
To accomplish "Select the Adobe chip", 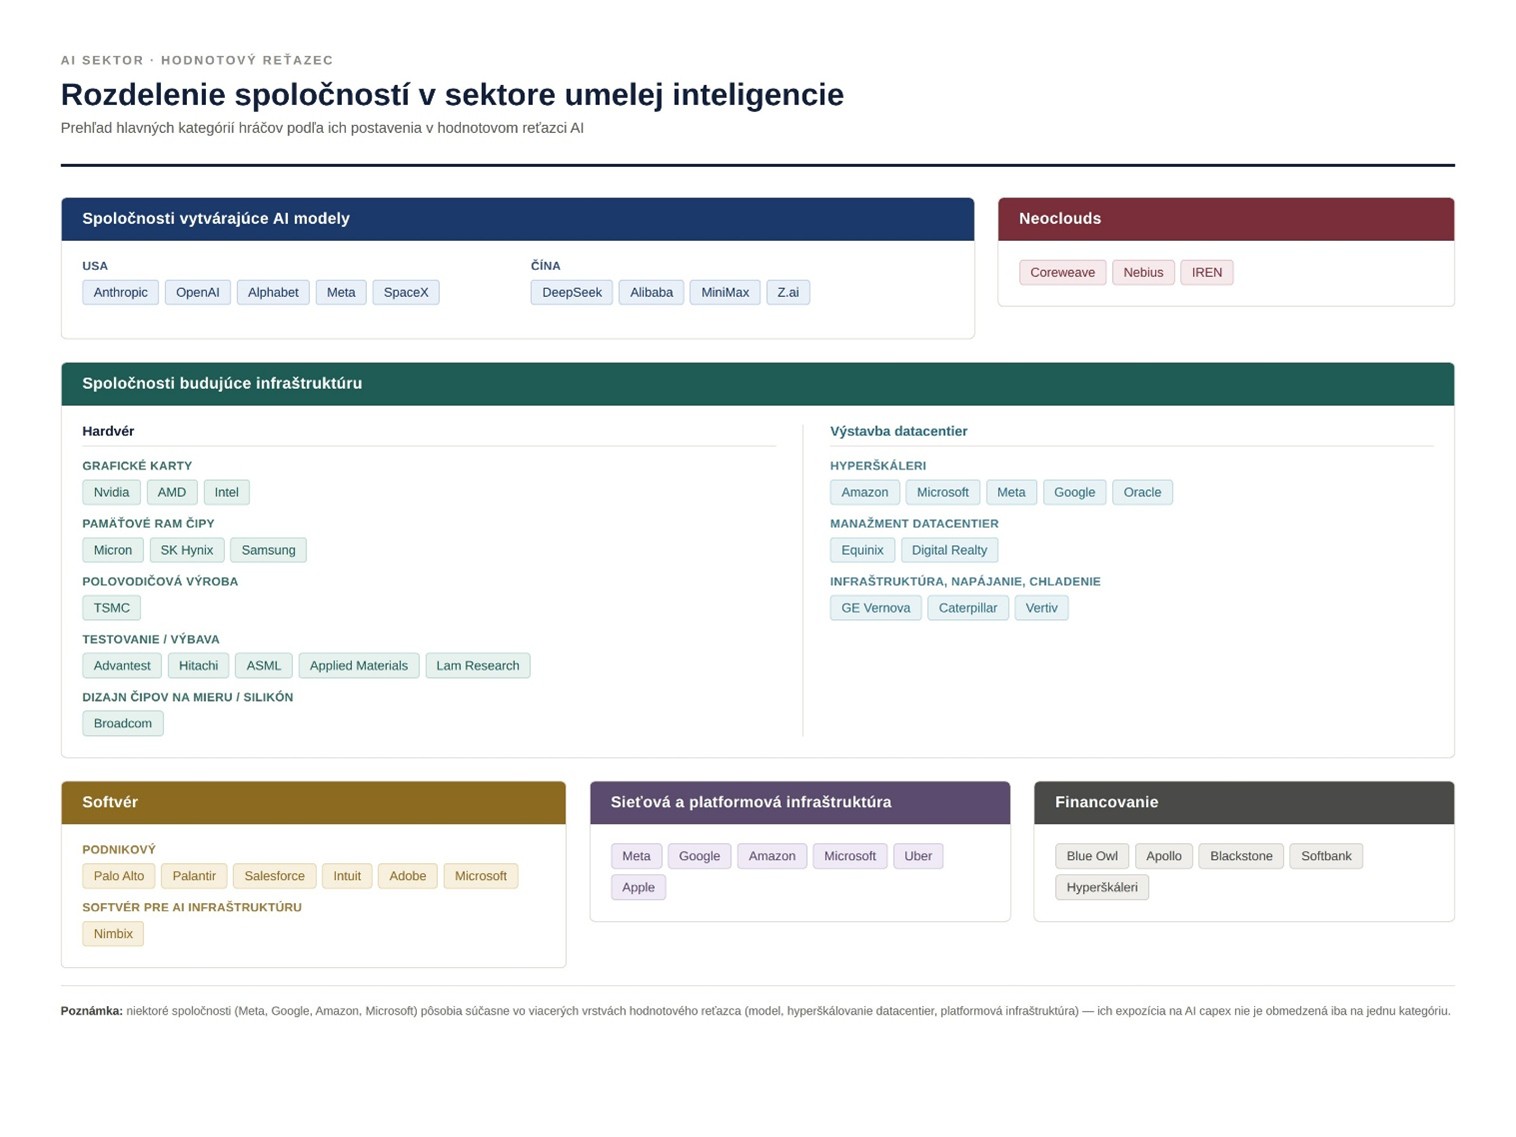I will [408, 876].
